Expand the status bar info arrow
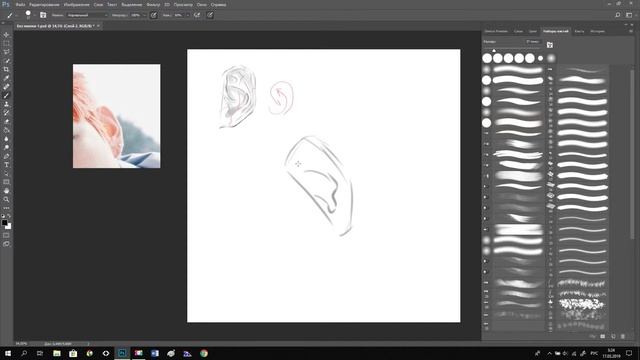 click(x=88, y=344)
